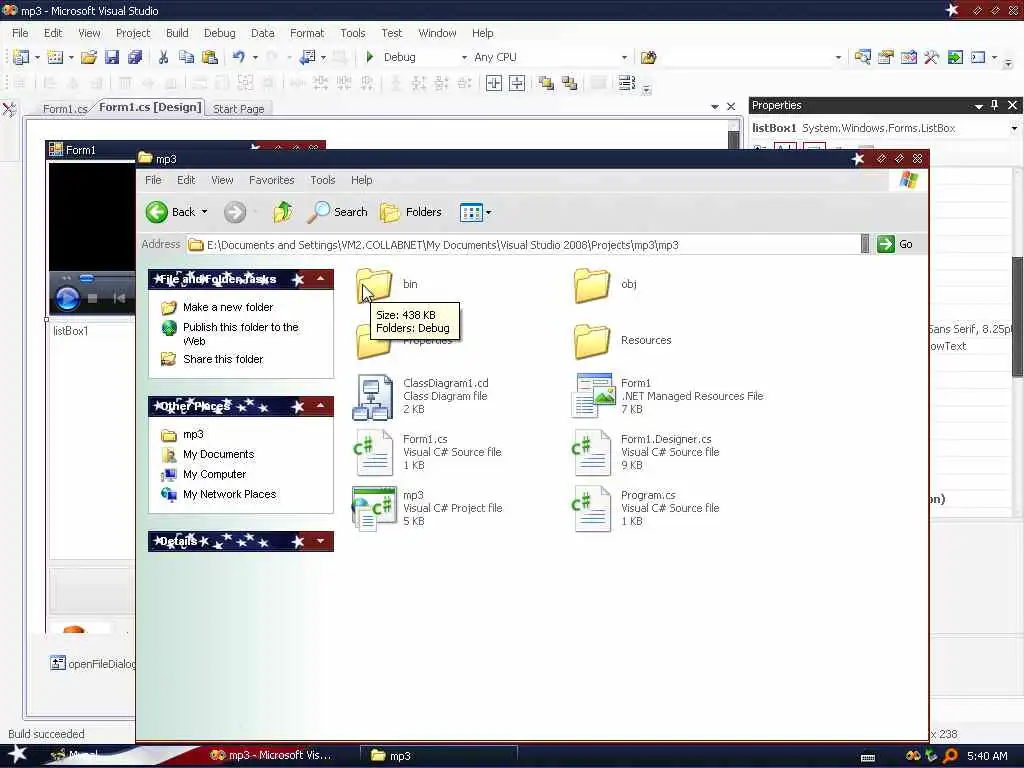This screenshot has height=768, width=1024.
Task: Click the Cut scissors icon in Visual Studio
Action: [x=163, y=57]
